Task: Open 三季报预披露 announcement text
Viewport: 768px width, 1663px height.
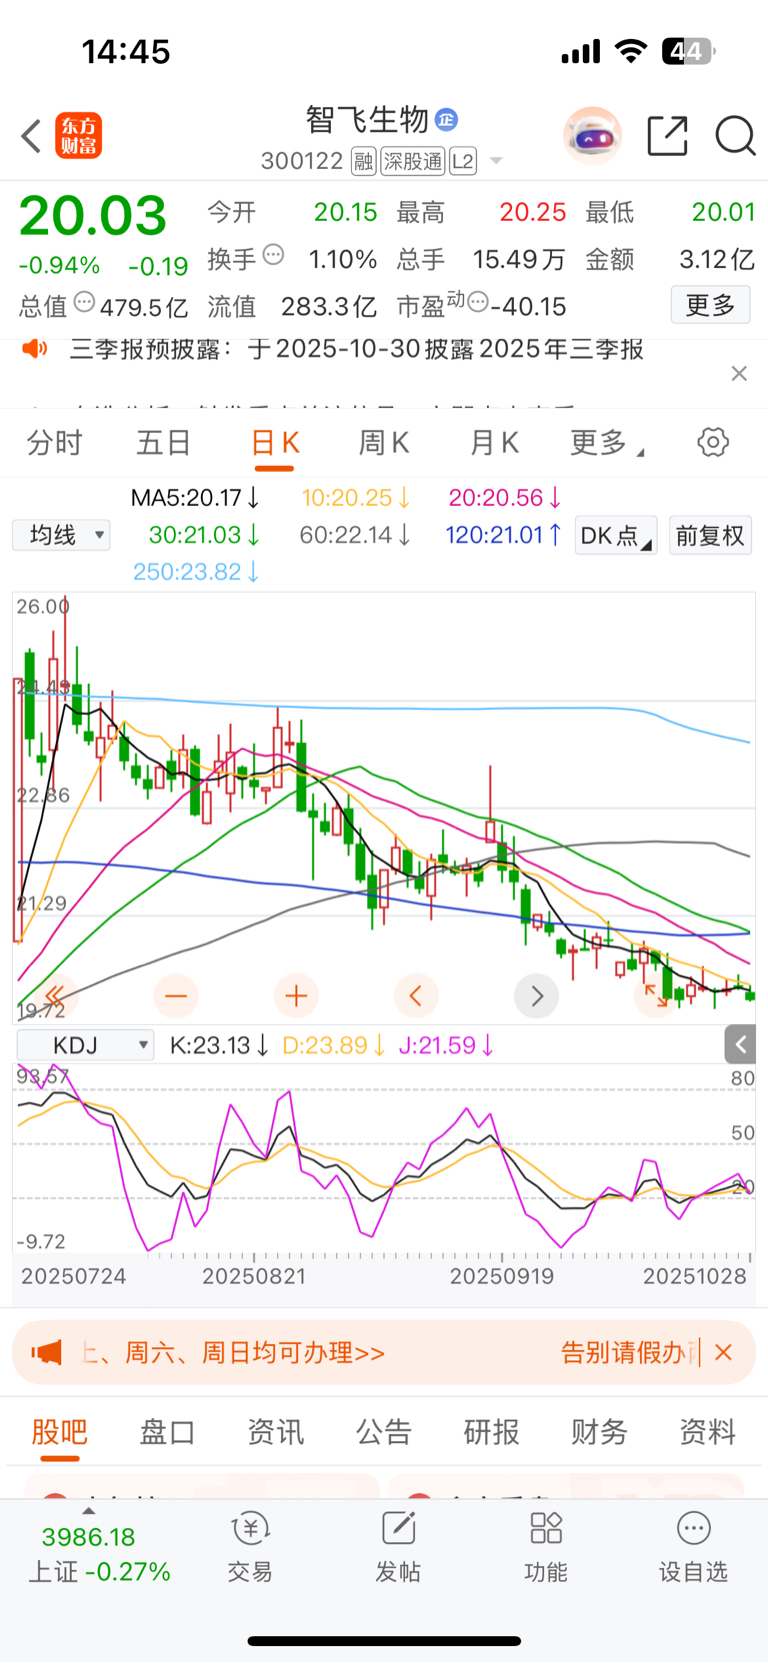Action: point(356,349)
